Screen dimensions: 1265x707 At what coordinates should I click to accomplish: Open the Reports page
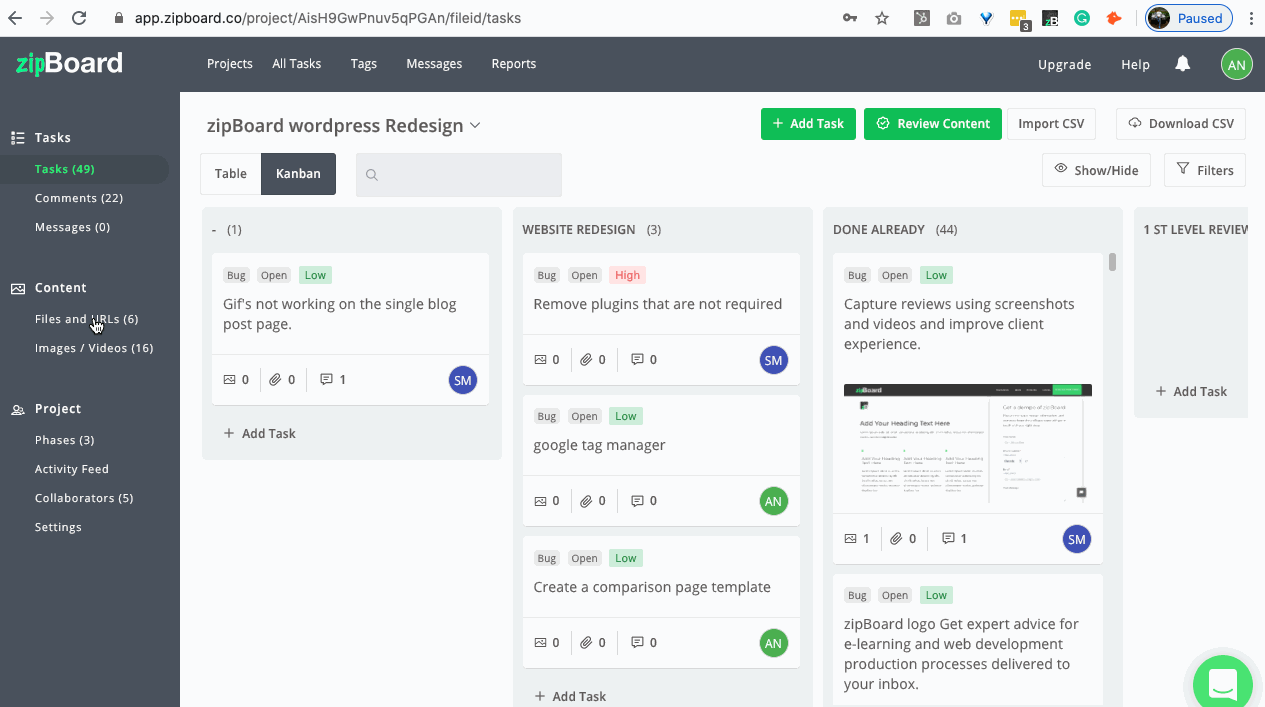click(514, 64)
